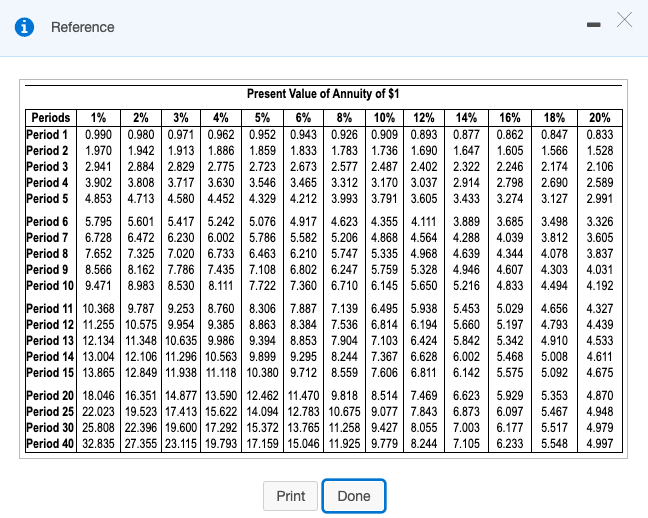
Task: Click the Period 14 row label
Action: [50, 357]
